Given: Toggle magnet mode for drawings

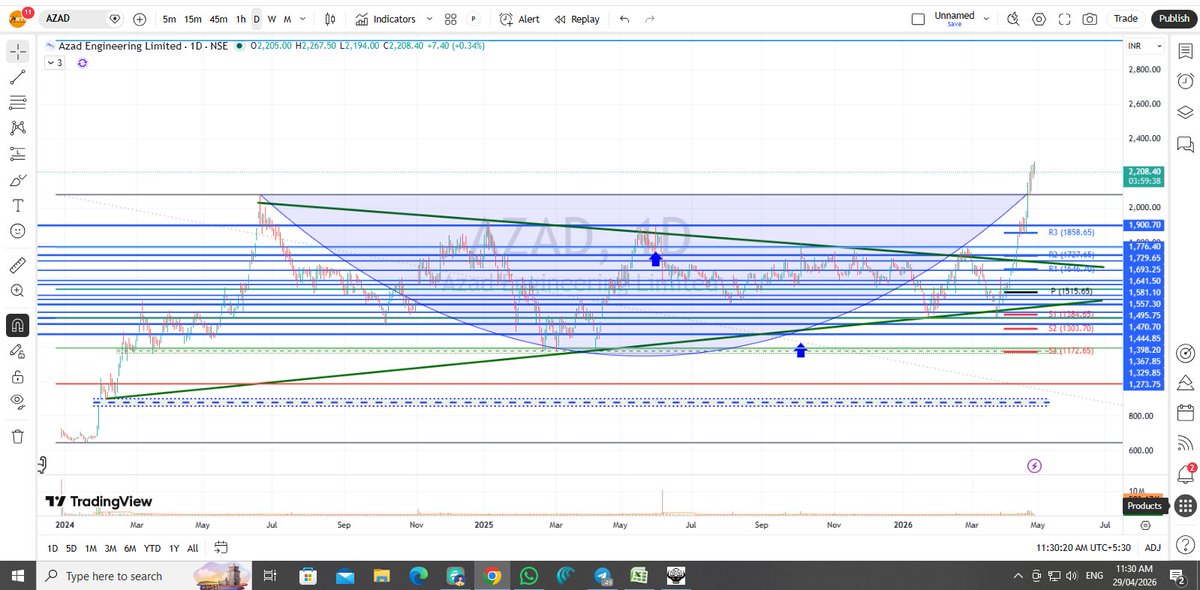Looking at the screenshot, I should pos(17,324).
